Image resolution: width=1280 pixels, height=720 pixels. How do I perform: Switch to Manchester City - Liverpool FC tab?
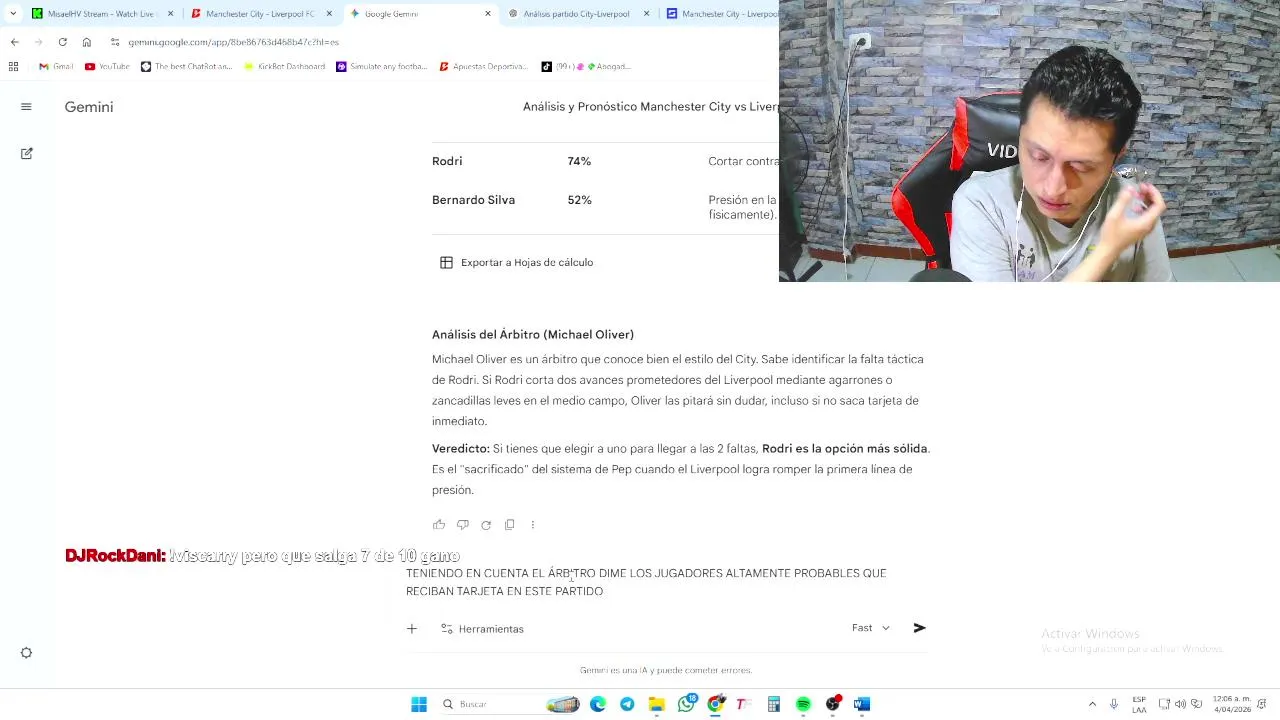click(x=259, y=14)
